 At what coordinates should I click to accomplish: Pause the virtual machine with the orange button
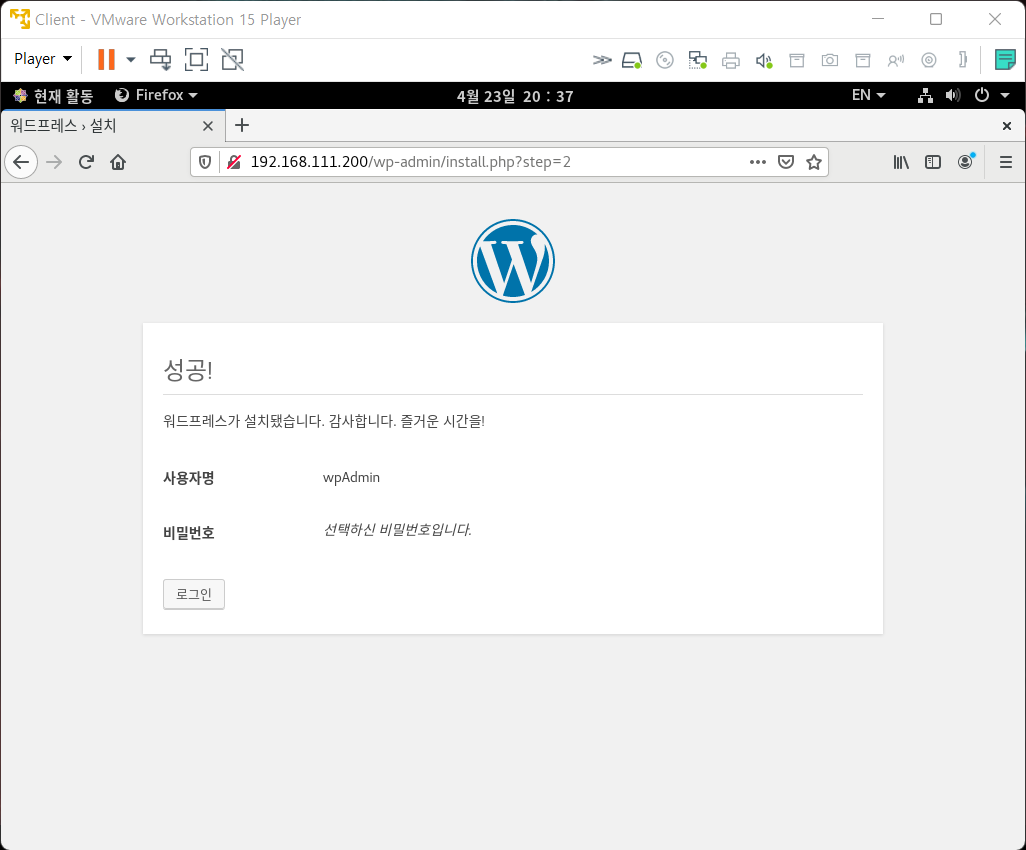click(x=106, y=59)
